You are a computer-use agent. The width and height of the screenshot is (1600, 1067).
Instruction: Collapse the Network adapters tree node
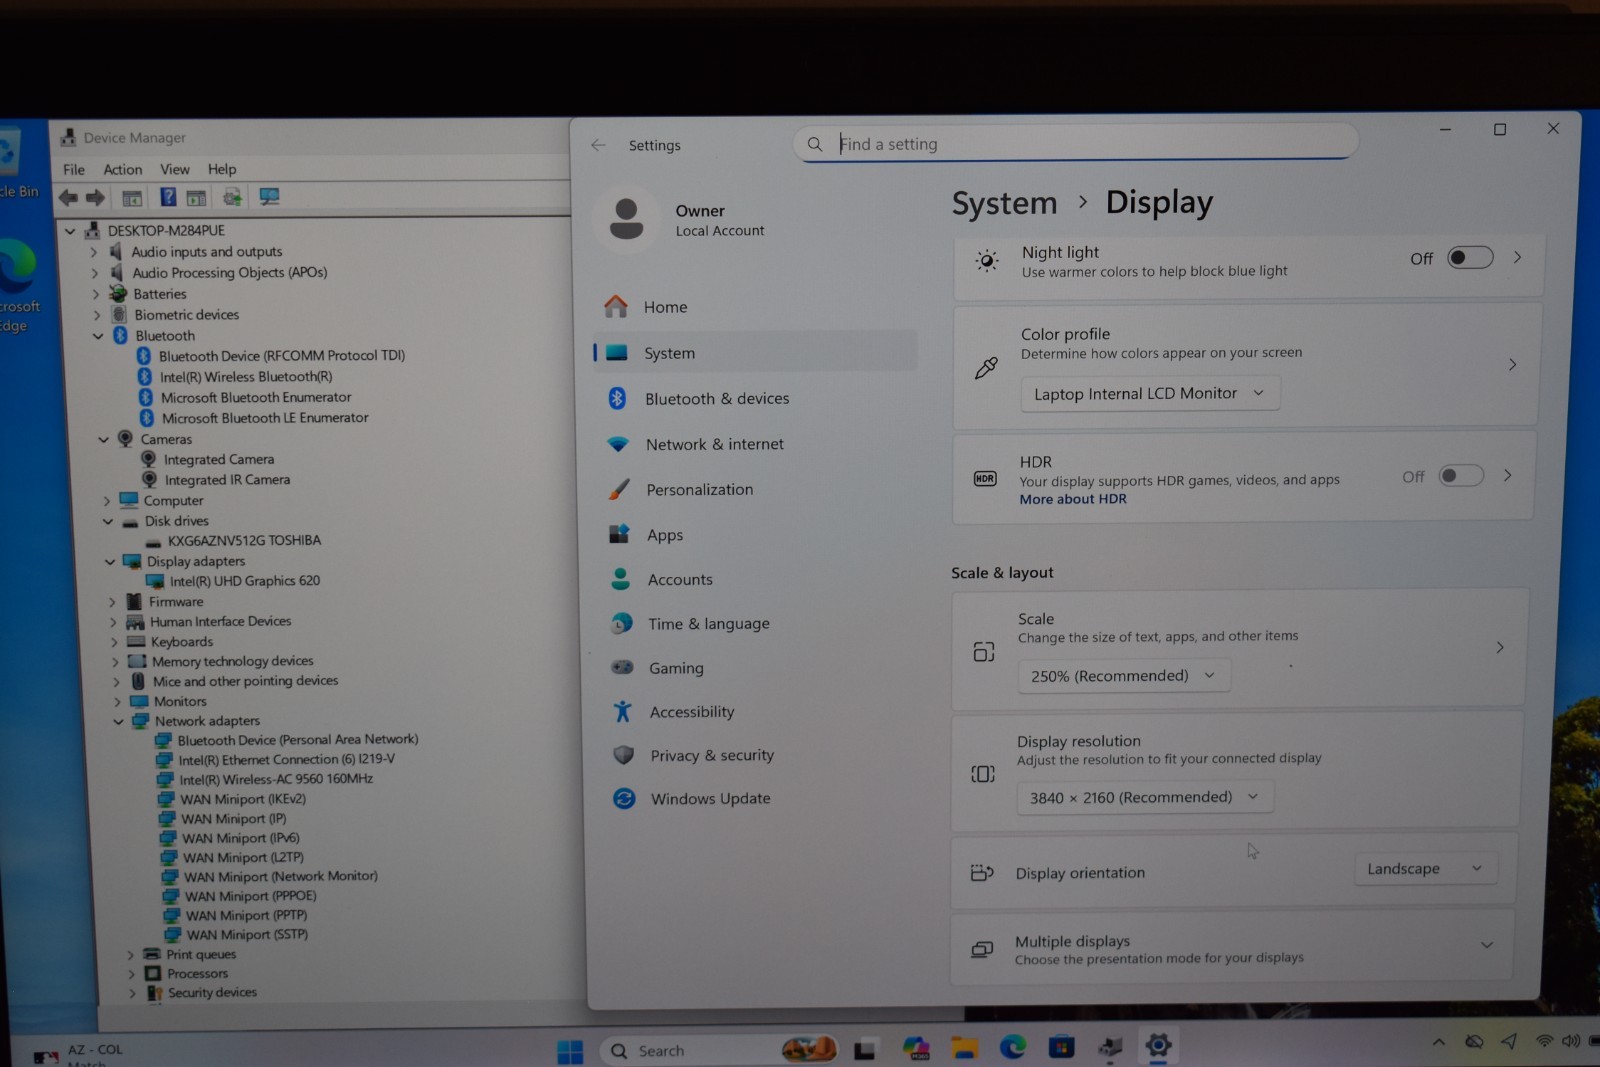pyautogui.click(x=118, y=721)
